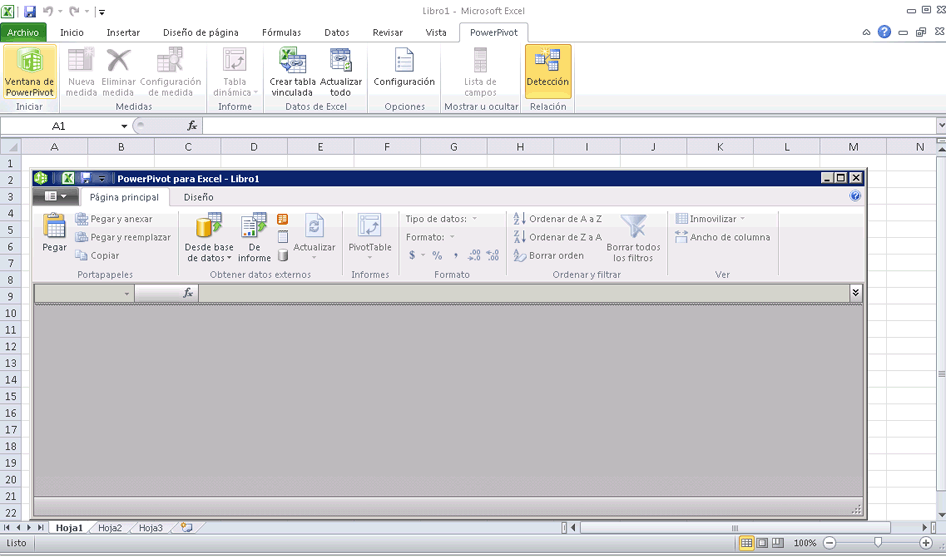The image size is (946, 557).
Task: Click Excel Save icon in quick access
Action: point(30,11)
